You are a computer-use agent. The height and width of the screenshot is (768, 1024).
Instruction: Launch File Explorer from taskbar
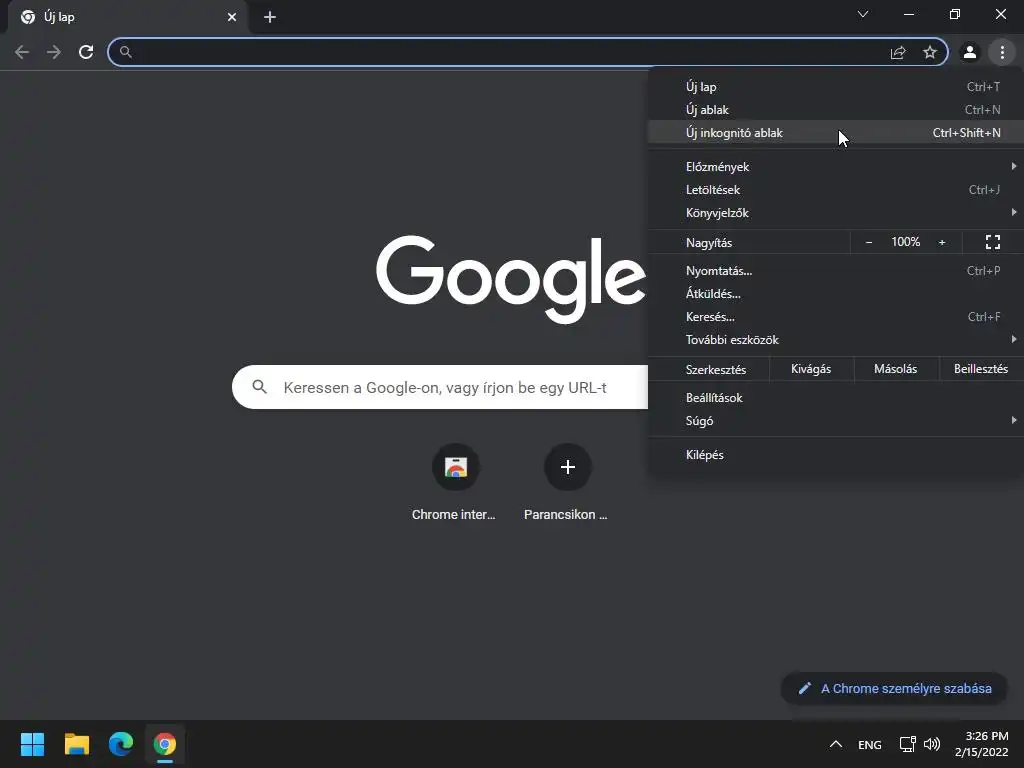pos(77,744)
